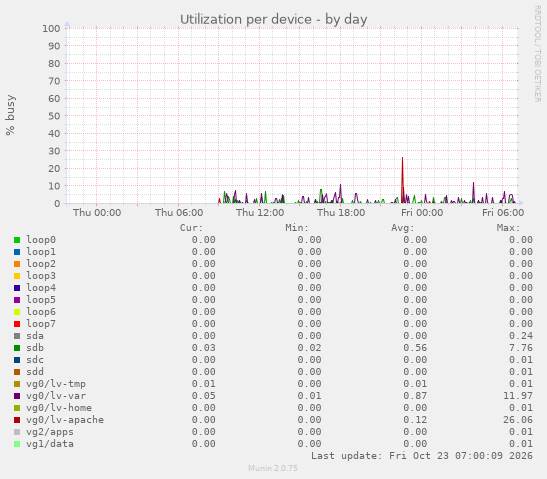Click the Cur: column header

click(191, 228)
